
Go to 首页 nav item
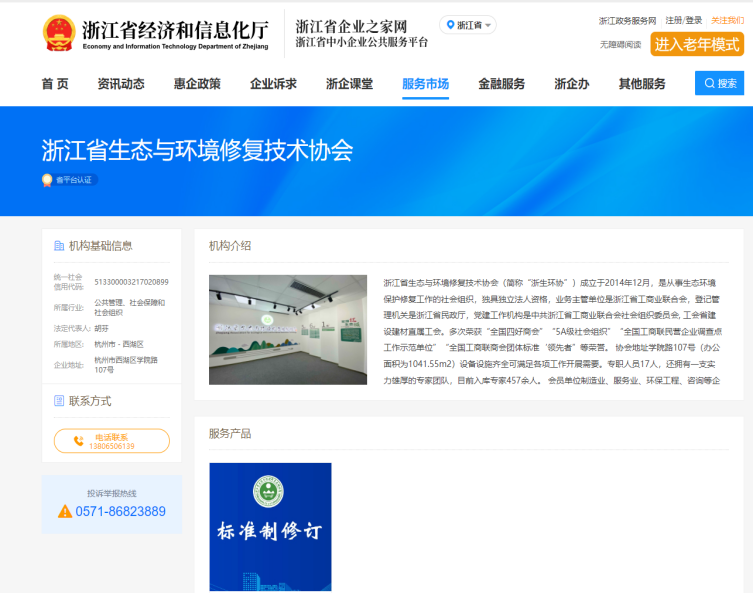click(55, 84)
